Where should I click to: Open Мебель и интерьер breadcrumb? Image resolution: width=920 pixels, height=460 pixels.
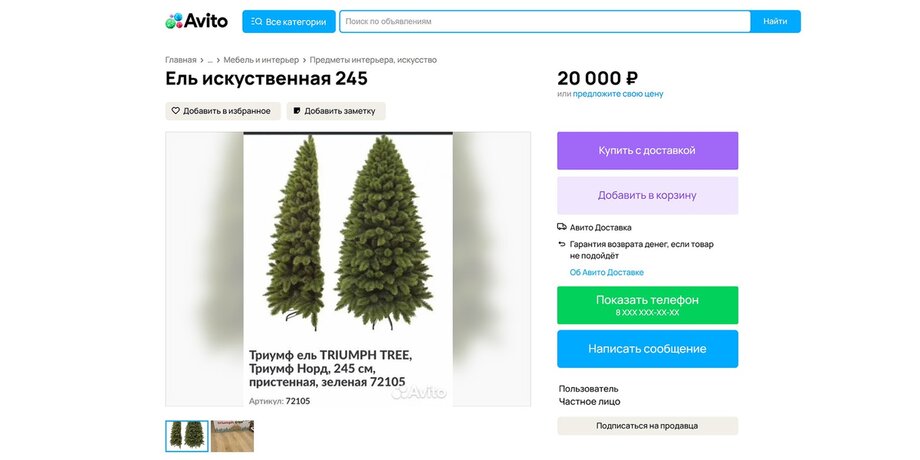pos(261,60)
